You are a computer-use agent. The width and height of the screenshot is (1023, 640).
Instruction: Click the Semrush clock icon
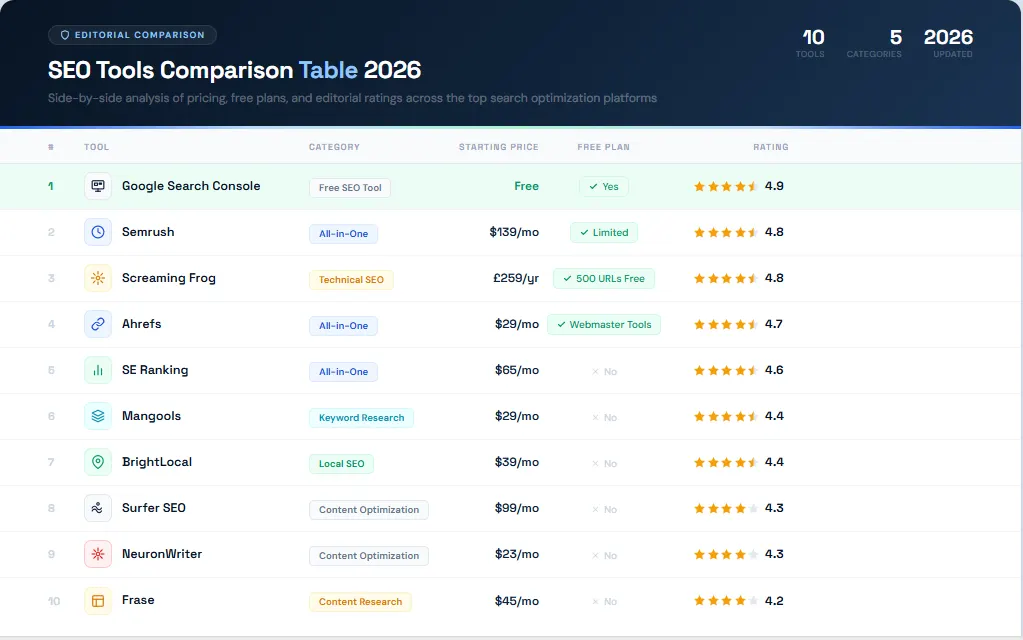pos(98,232)
